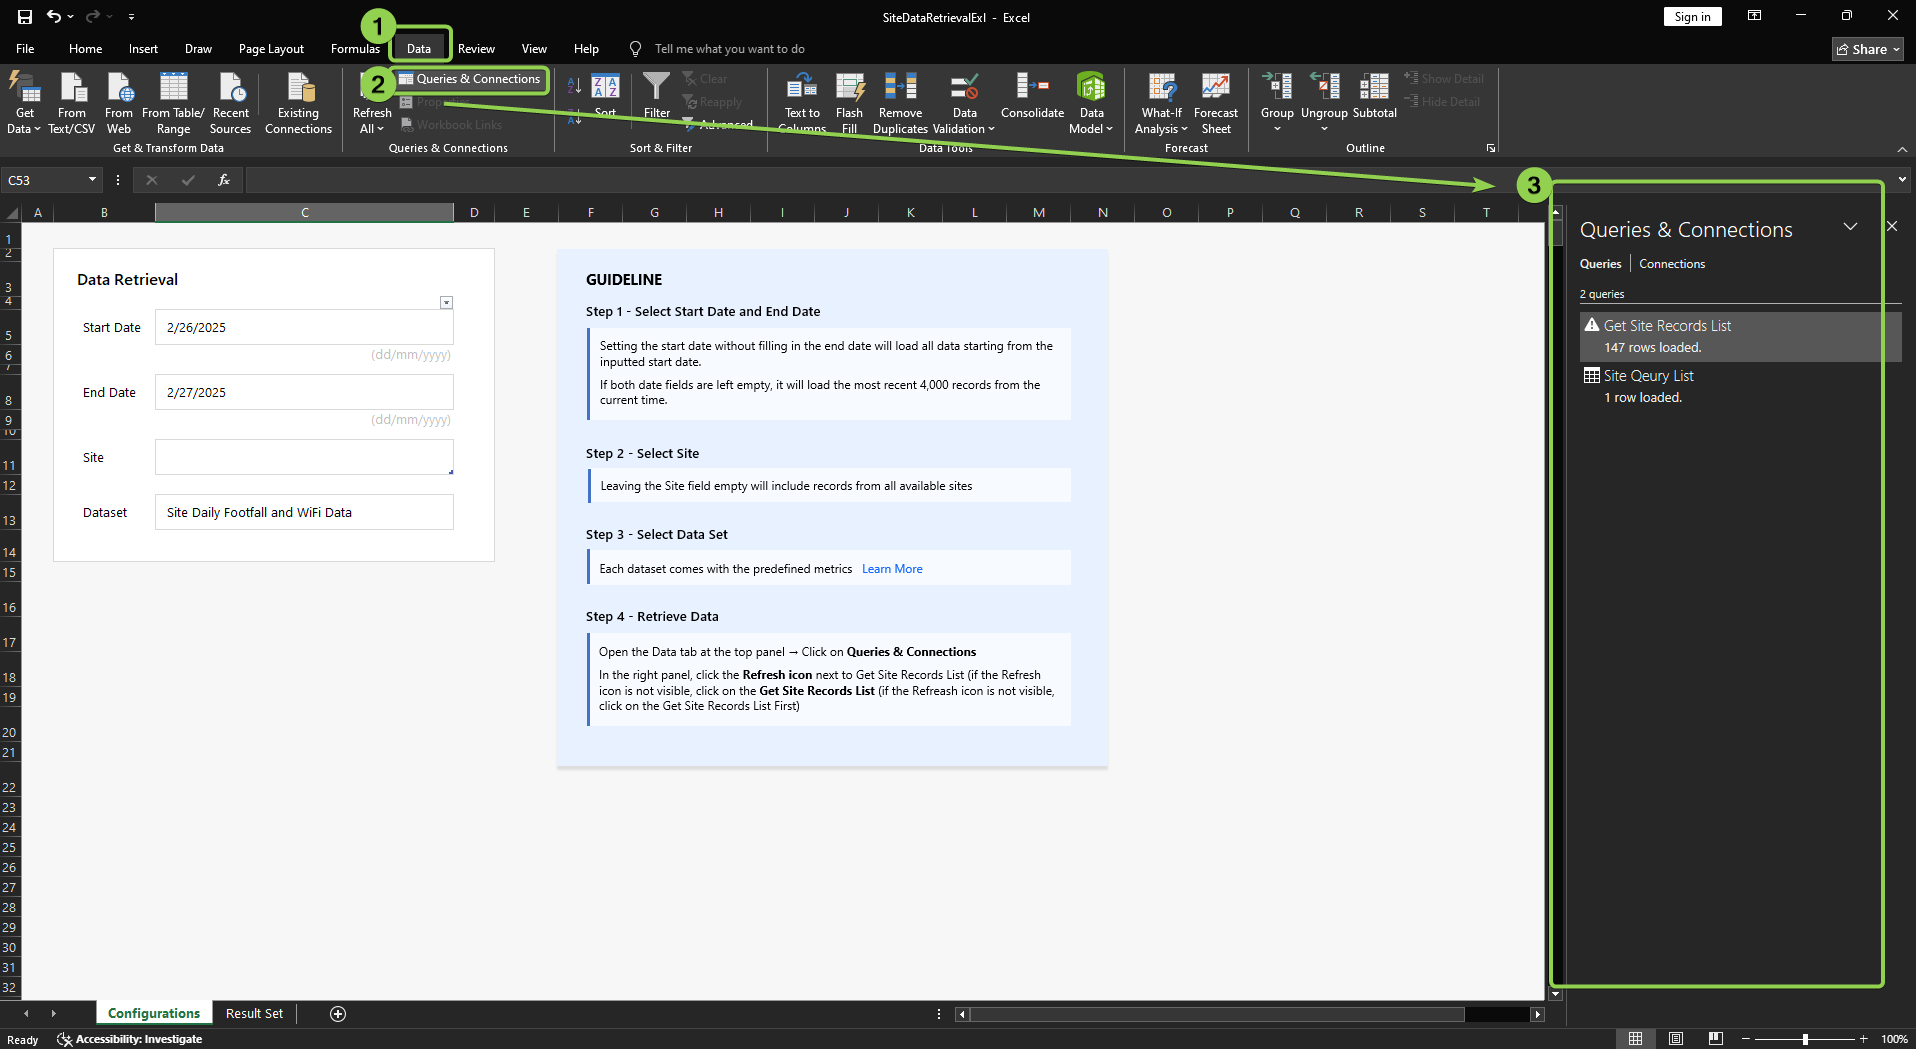1916x1049 pixels.
Task: Adjust the zoom slider handle
Action: 1805,1039
